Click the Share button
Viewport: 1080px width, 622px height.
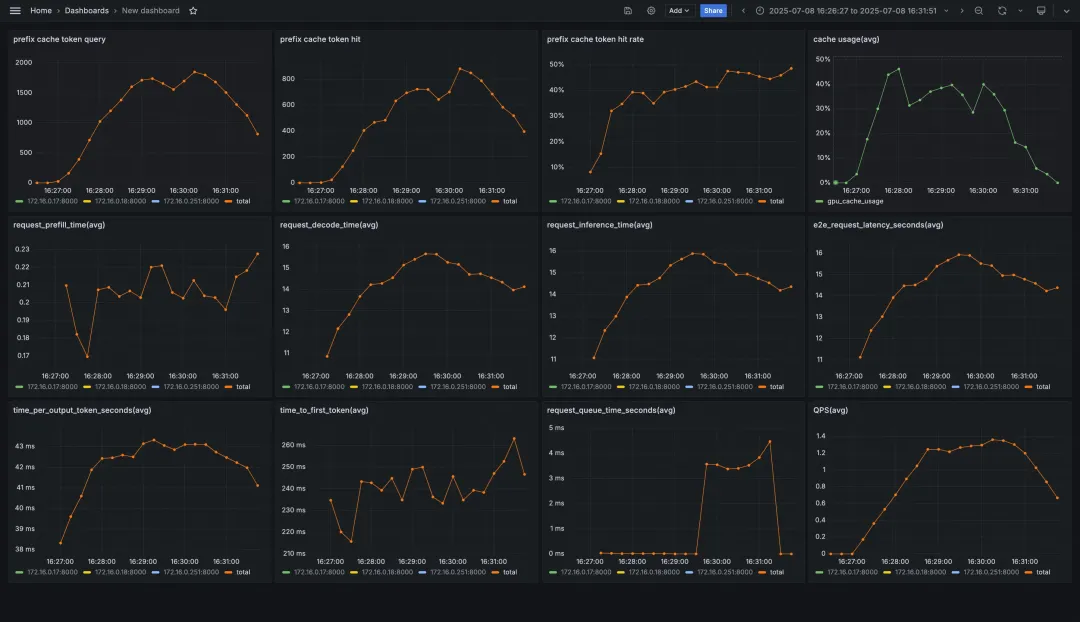tap(713, 10)
